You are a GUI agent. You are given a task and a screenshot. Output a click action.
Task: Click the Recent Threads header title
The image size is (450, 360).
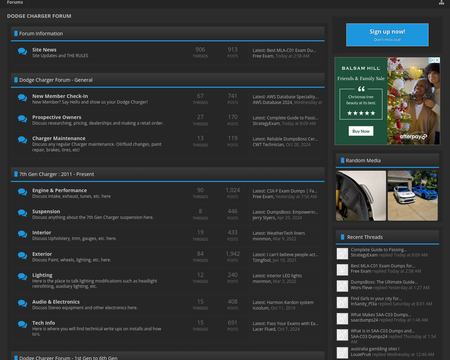click(365, 237)
